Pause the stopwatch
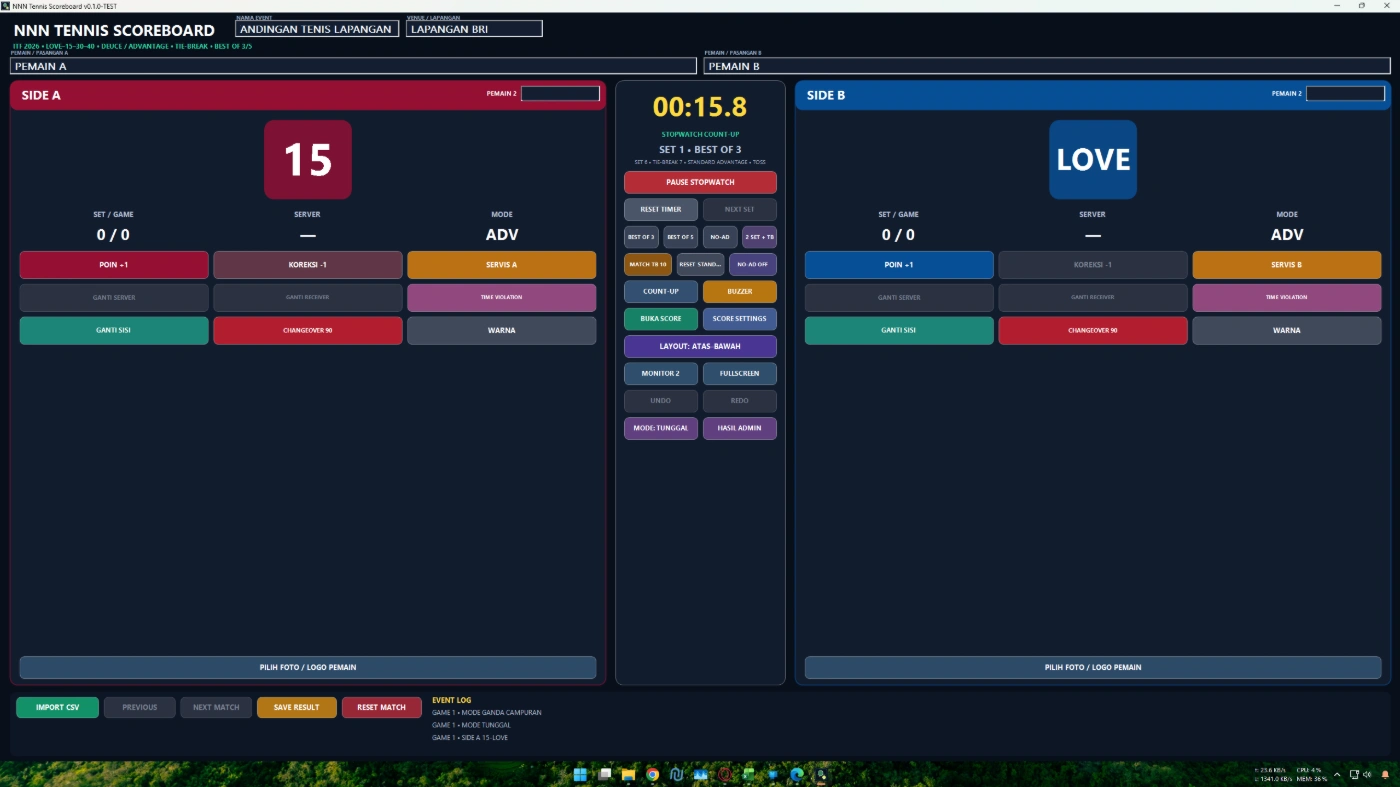 coord(700,182)
